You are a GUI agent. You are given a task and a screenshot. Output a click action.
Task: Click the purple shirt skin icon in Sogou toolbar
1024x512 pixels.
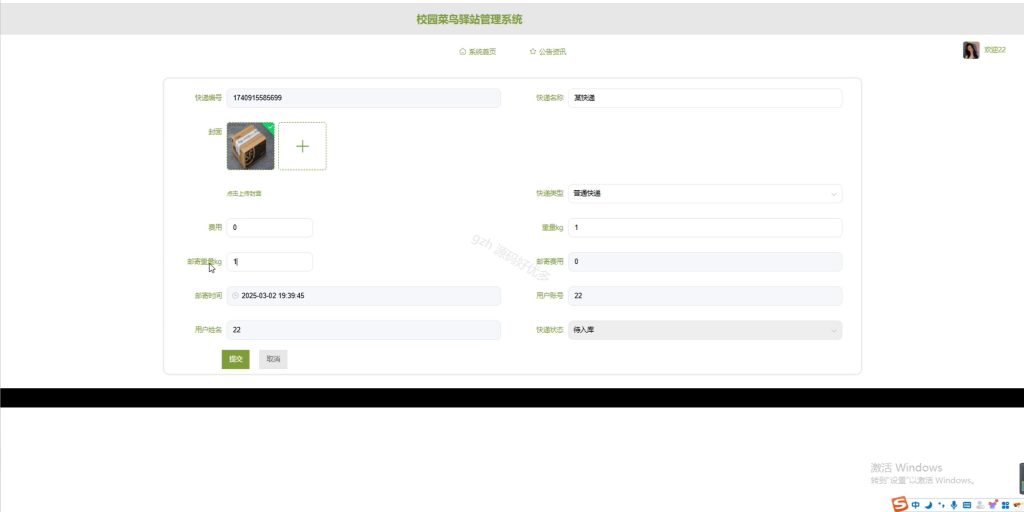(x=993, y=504)
